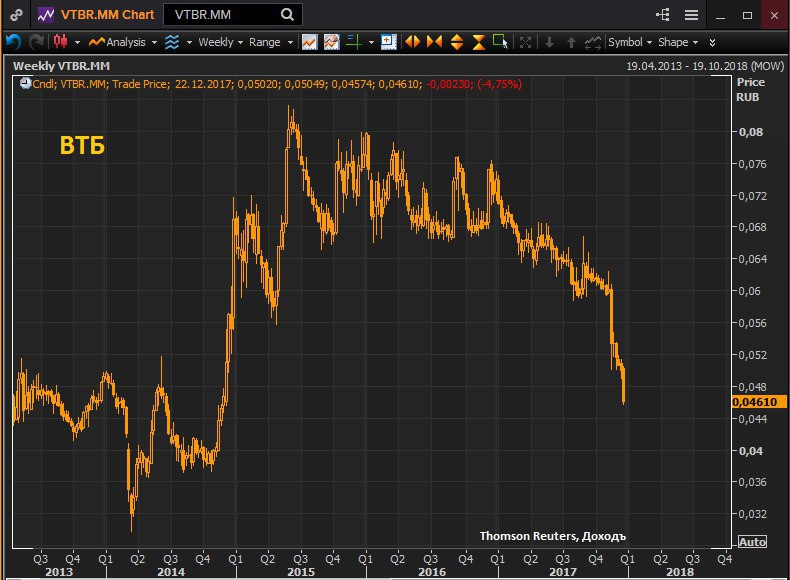Toggle the green crosshair cursor tool
790x580 pixels.
[x=354, y=42]
